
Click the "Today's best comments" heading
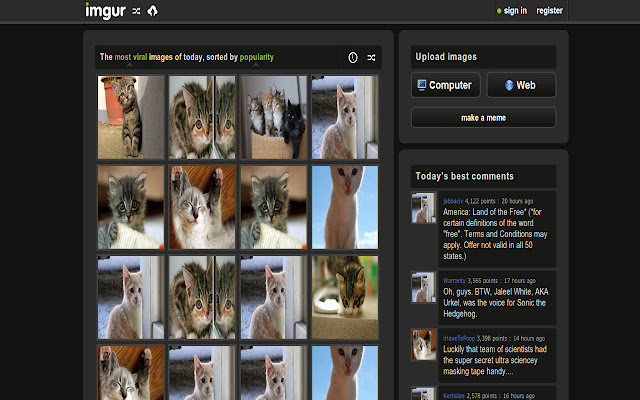point(464,176)
